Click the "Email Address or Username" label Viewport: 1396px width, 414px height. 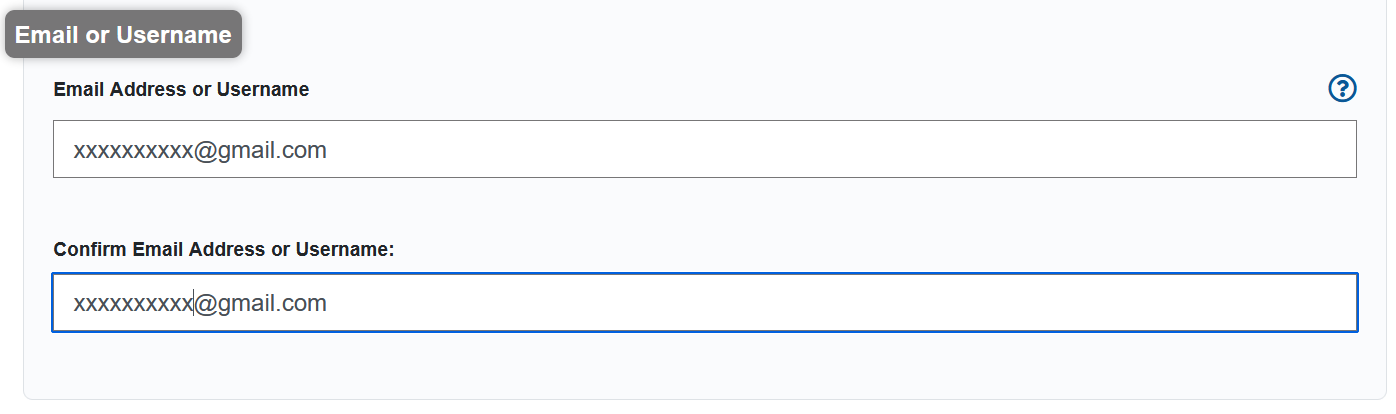[x=181, y=89]
